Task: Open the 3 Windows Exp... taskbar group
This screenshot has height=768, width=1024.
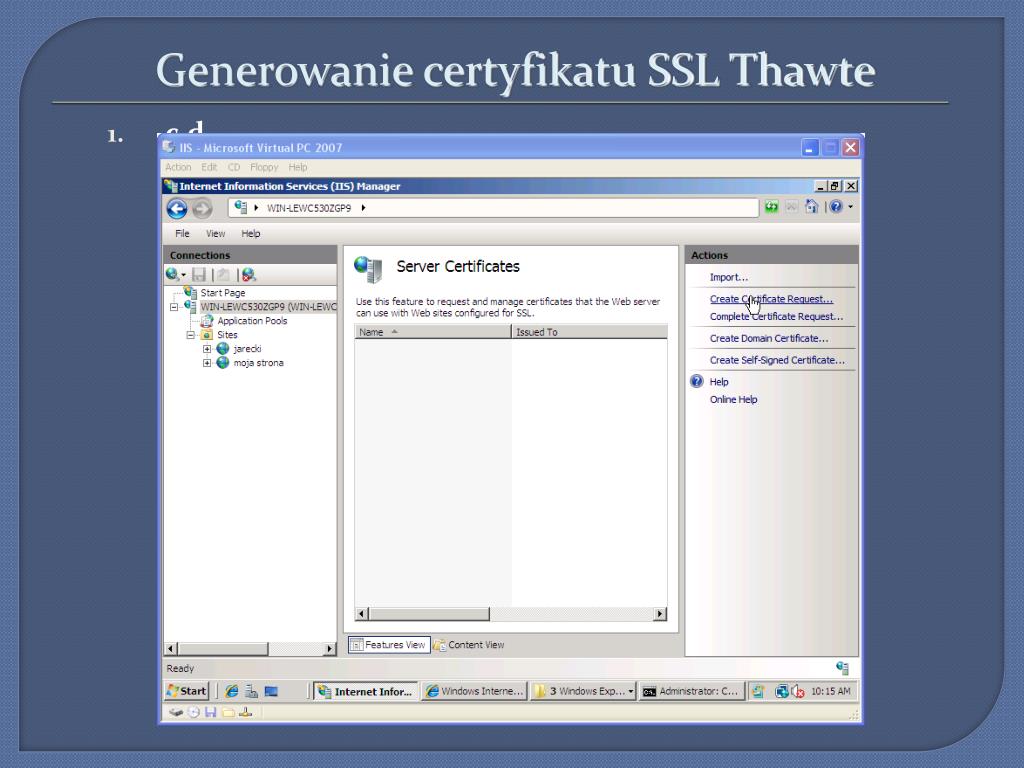Action: pos(583,691)
